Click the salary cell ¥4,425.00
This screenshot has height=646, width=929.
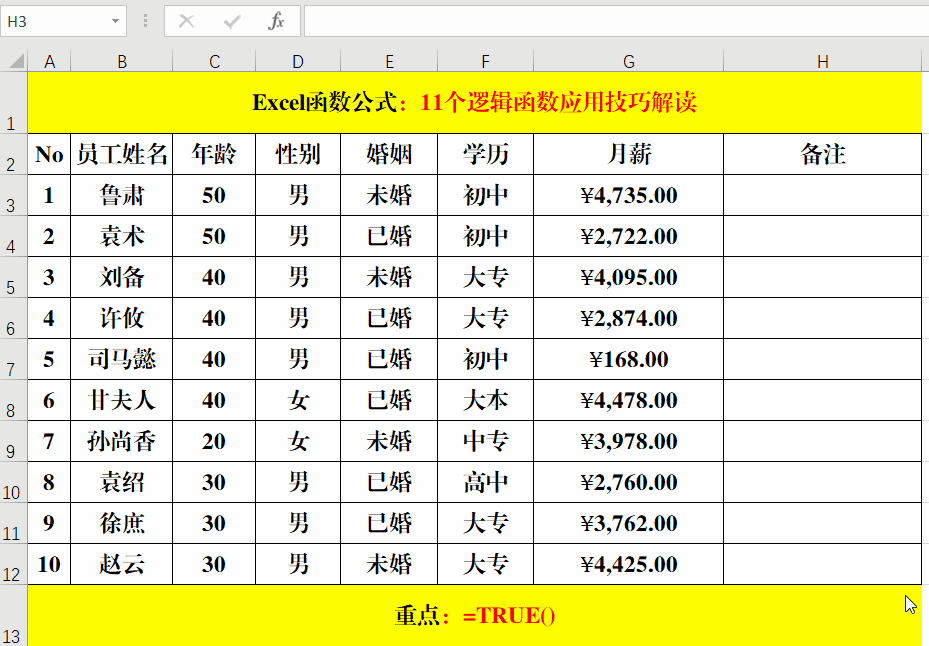[629, 564]
